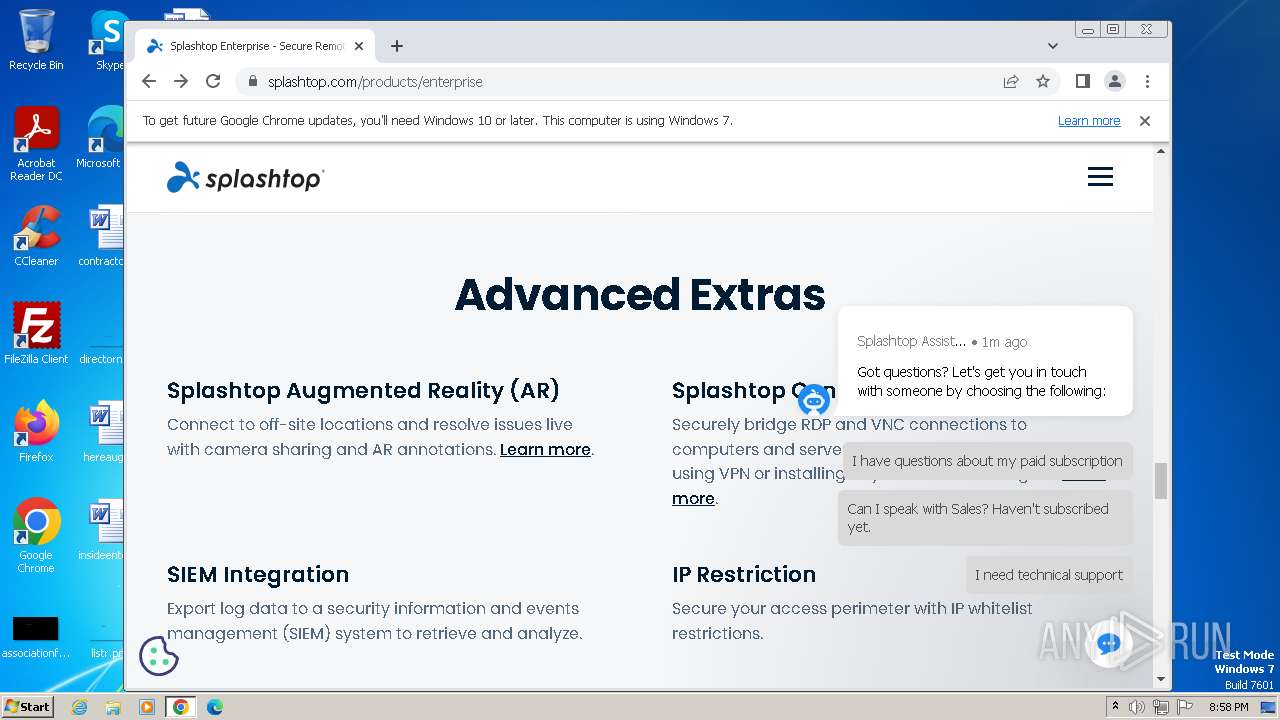This screenshot has width=1280, height=720.
Task: Reload the Splashtop page
Action: pos(213,81)
